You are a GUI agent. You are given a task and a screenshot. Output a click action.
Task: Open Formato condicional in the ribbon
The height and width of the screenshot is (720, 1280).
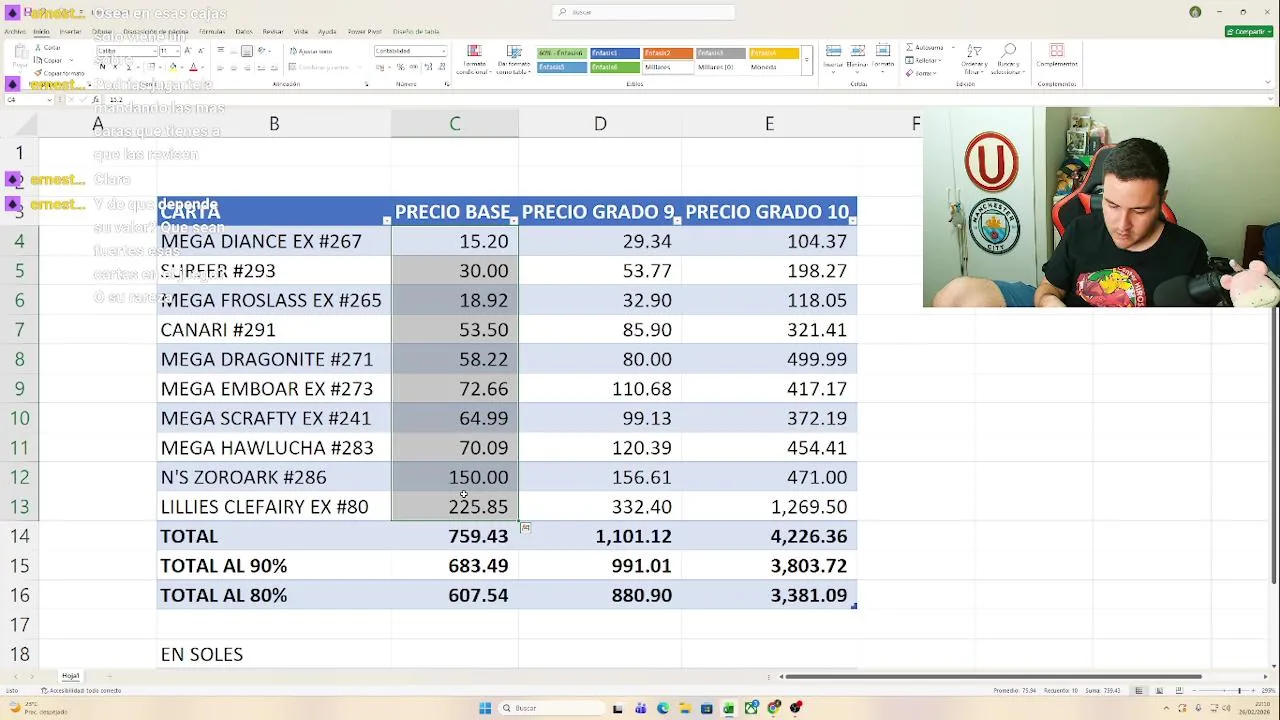(x=474, y=60)
